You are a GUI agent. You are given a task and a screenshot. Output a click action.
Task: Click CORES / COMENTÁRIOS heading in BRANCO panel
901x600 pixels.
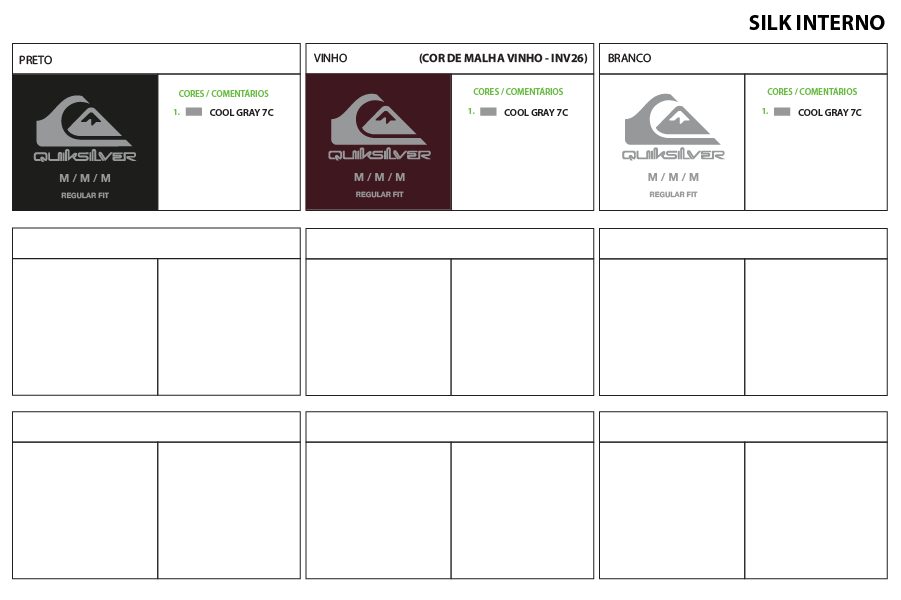pos(811,92)
